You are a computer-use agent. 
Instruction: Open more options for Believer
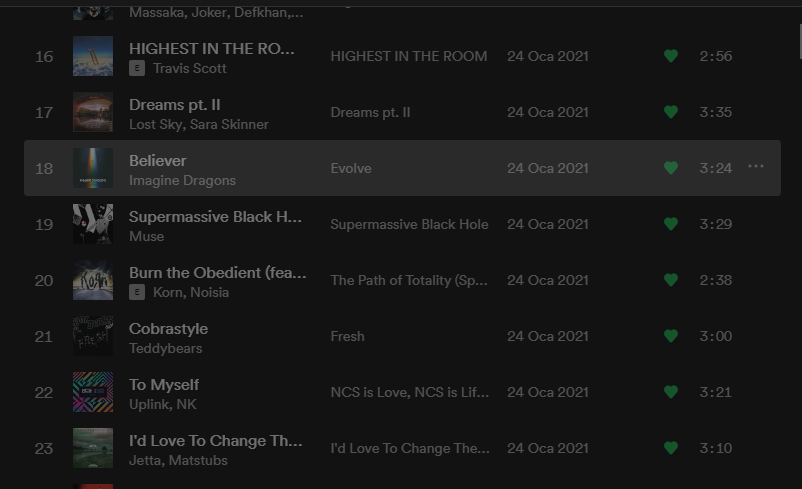756,167
